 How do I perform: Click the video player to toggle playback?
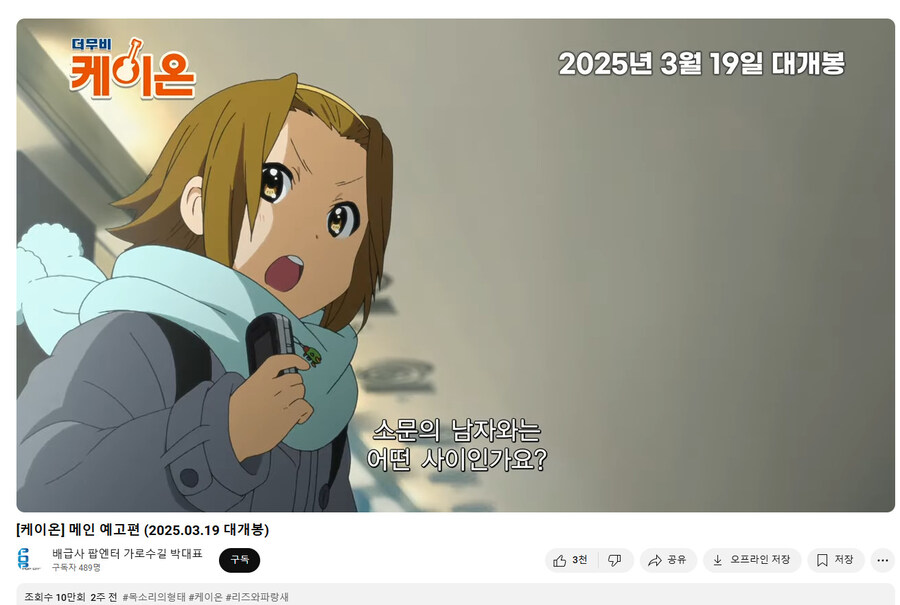tap(456, 265)
